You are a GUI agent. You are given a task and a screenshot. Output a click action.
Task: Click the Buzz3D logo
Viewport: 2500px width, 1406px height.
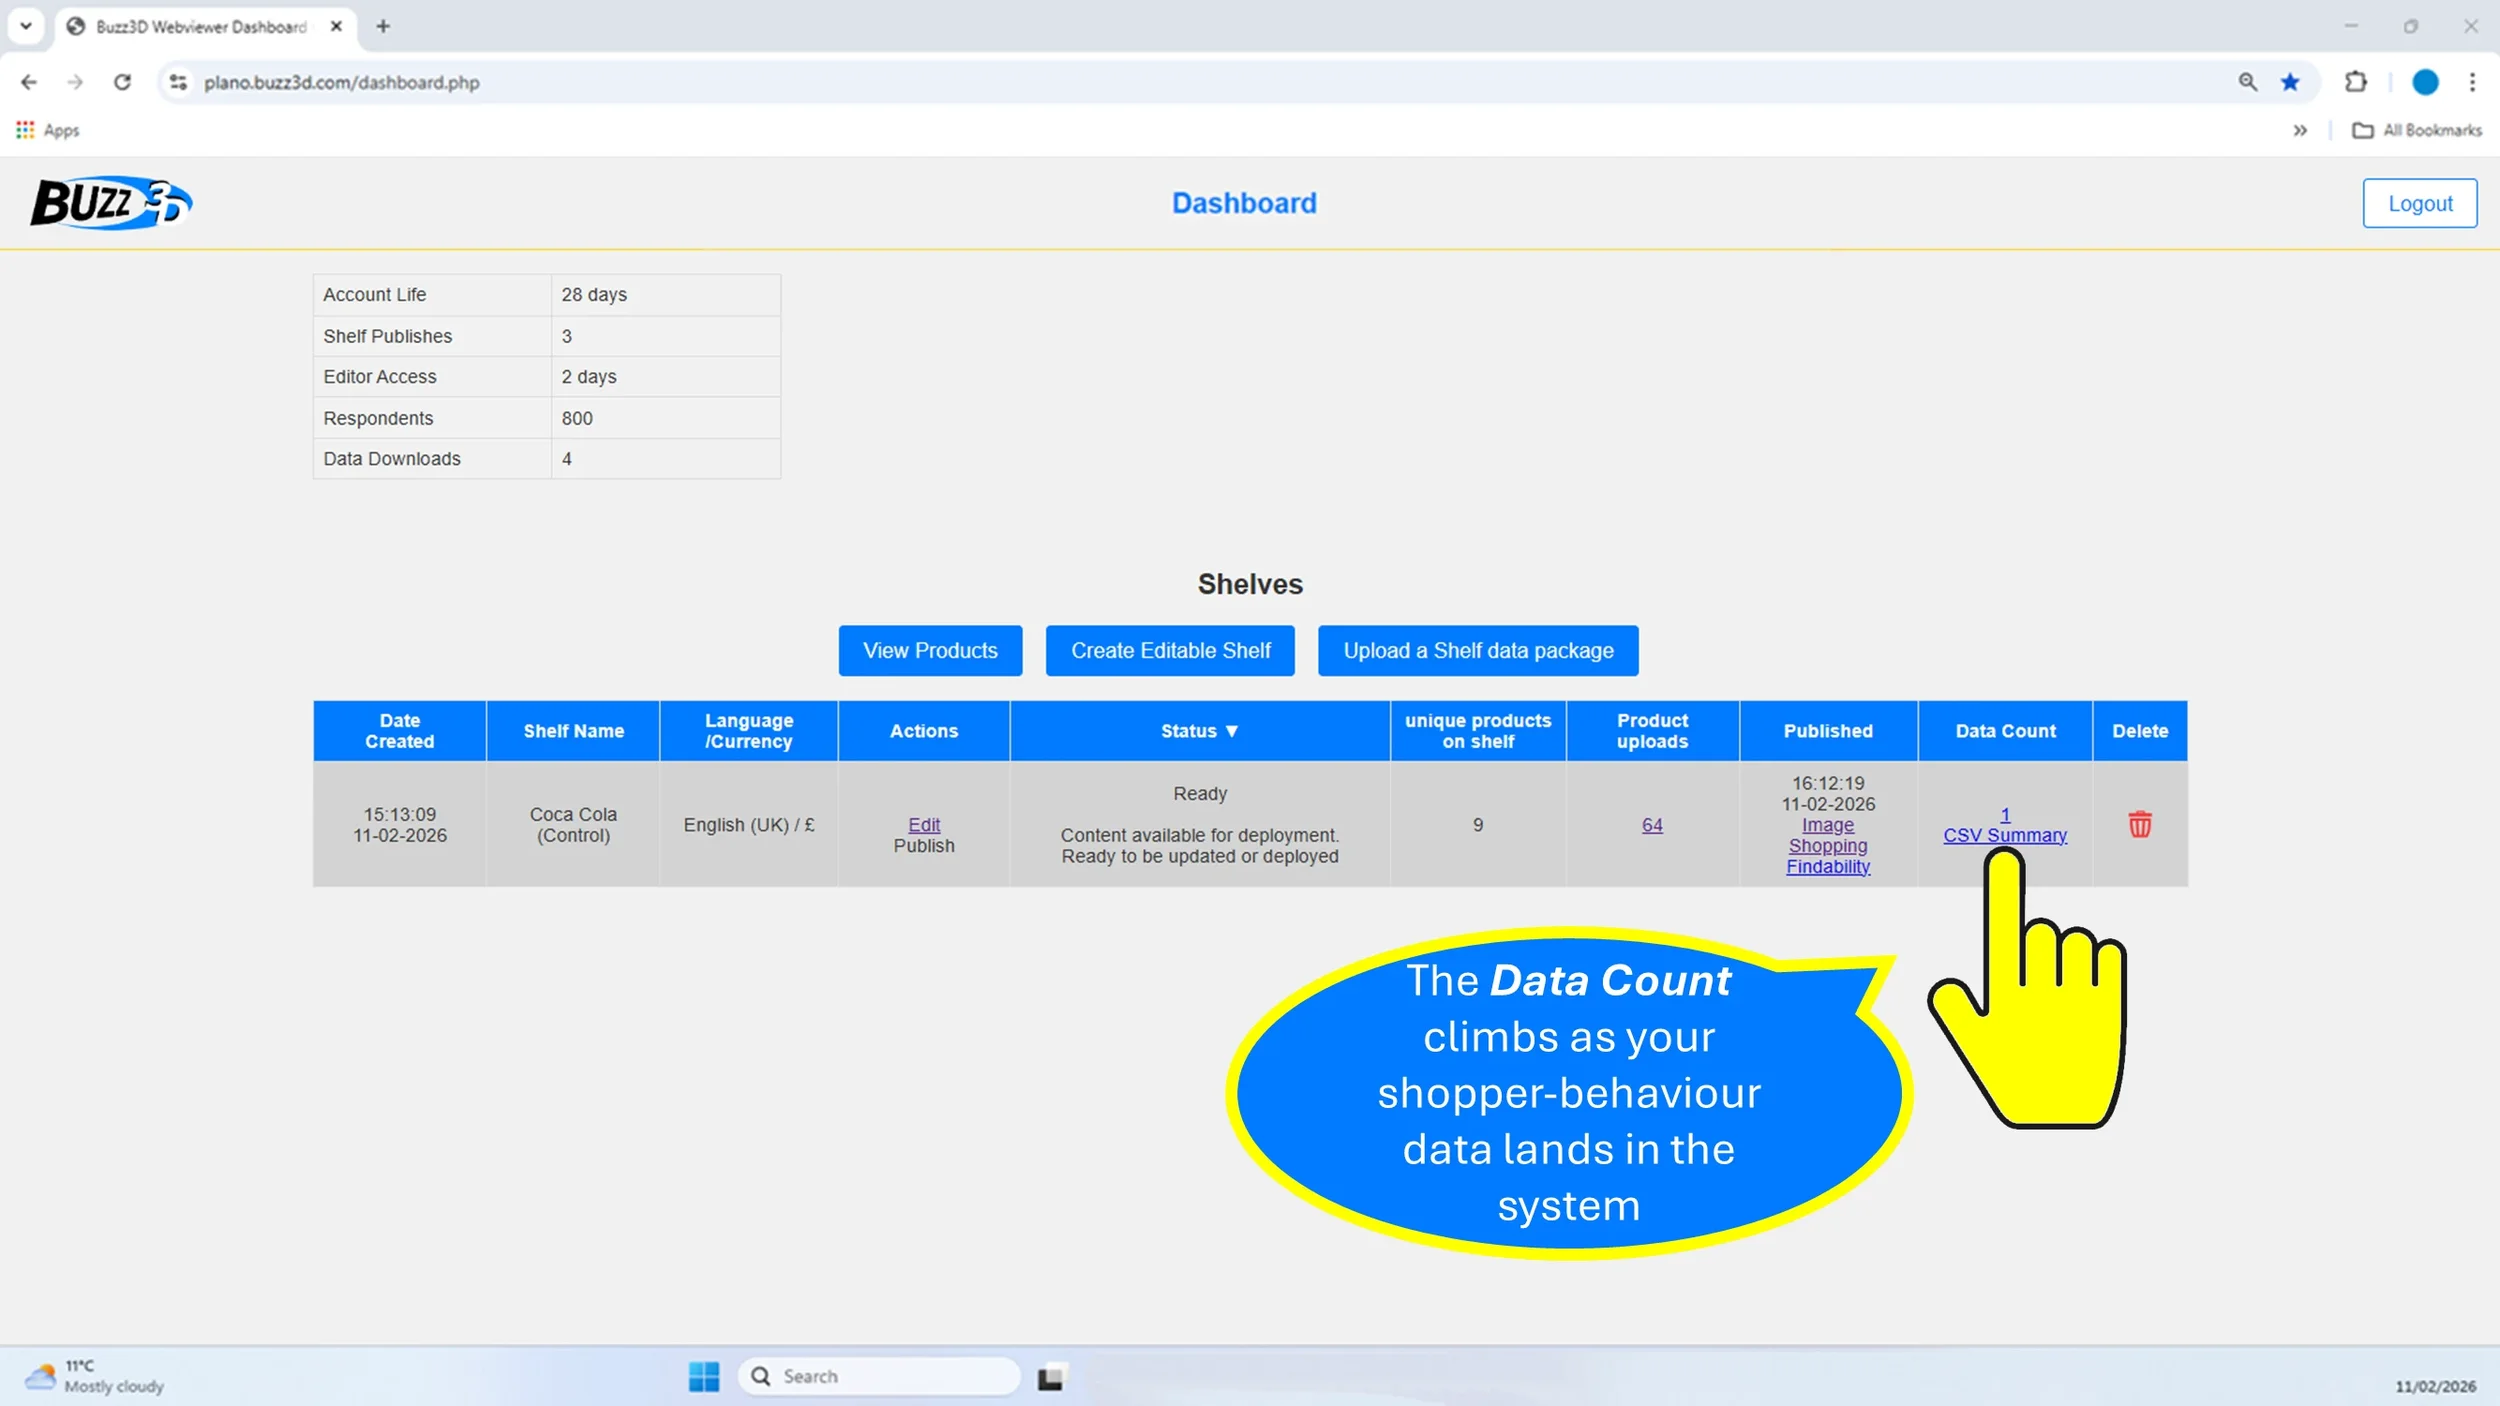(x=110, y=203)
